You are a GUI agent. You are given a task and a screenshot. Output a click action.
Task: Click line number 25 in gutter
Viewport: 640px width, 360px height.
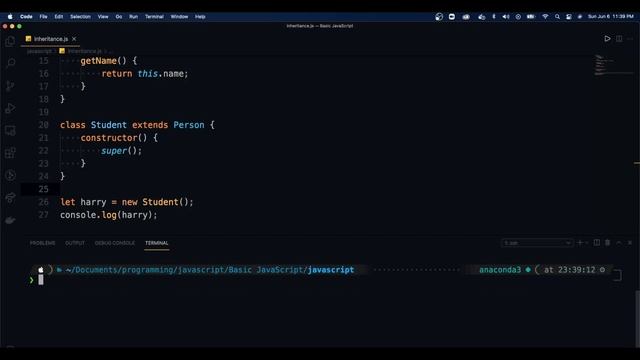click(x=43, y=189)
